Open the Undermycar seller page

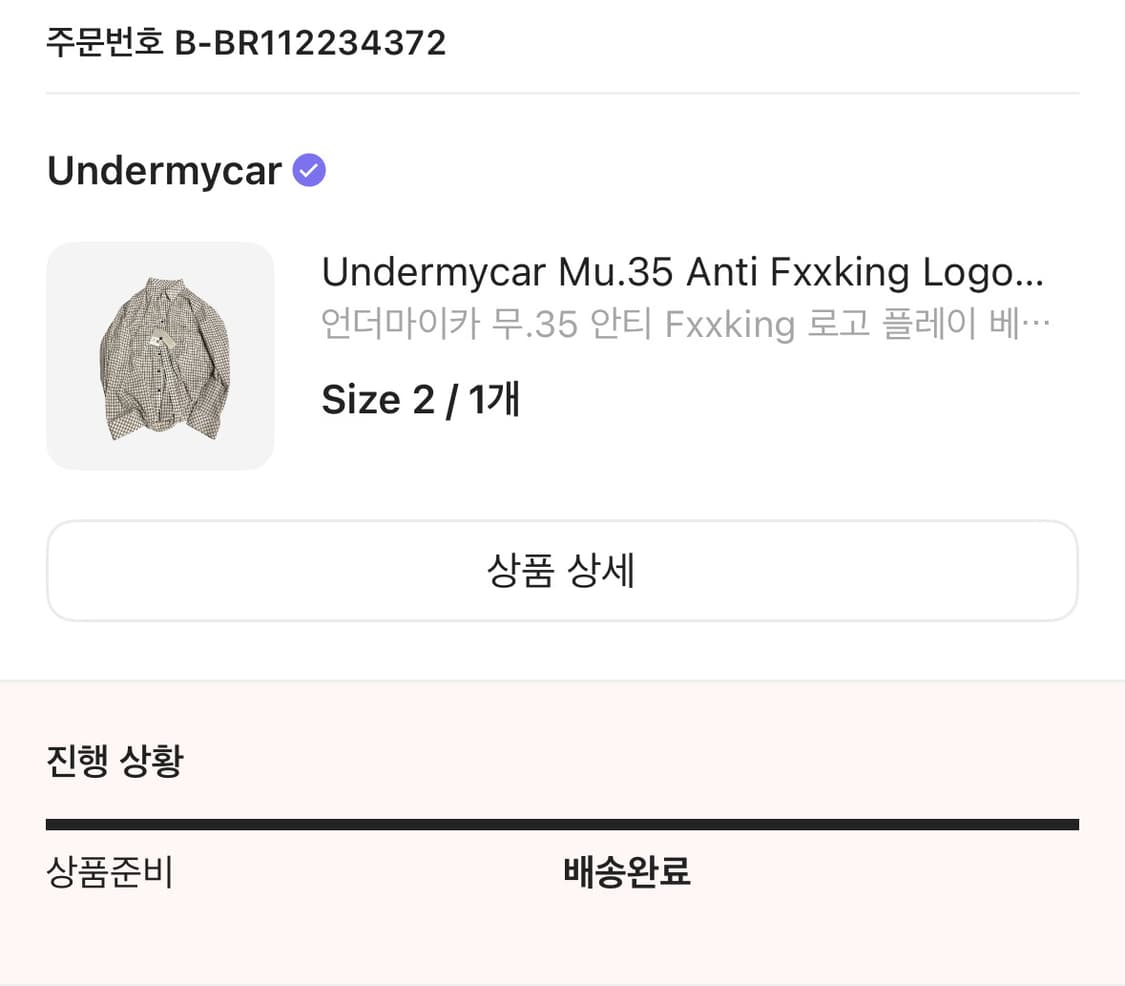pos(163,171)
